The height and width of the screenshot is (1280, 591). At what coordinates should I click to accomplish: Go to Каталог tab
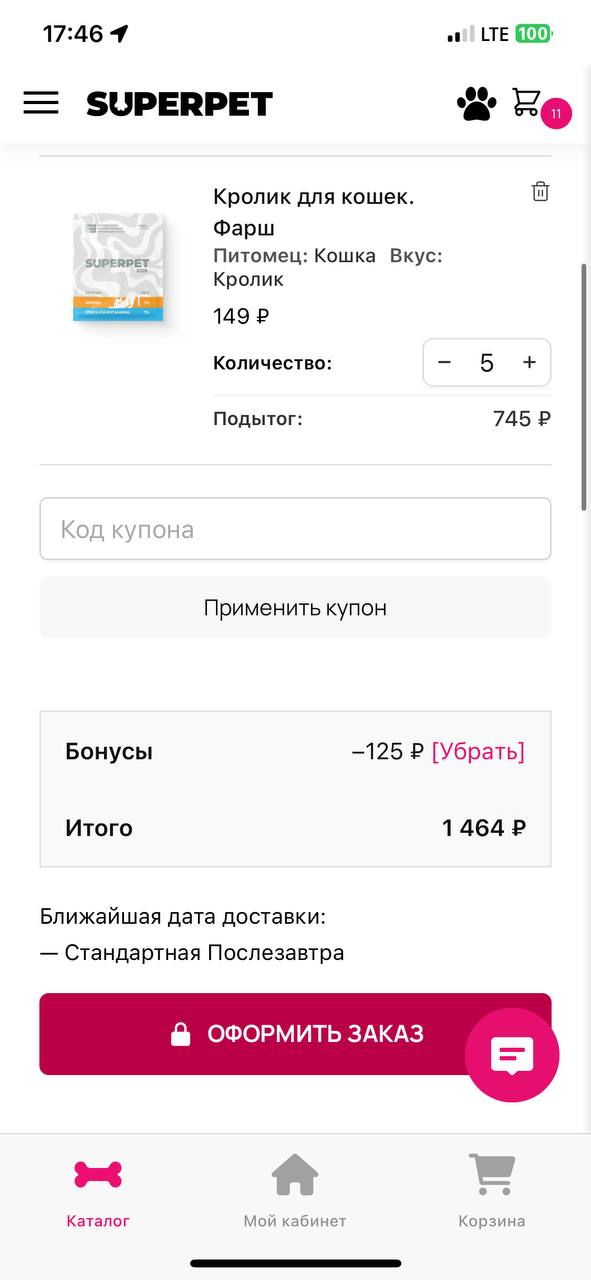pos(98,1192)
